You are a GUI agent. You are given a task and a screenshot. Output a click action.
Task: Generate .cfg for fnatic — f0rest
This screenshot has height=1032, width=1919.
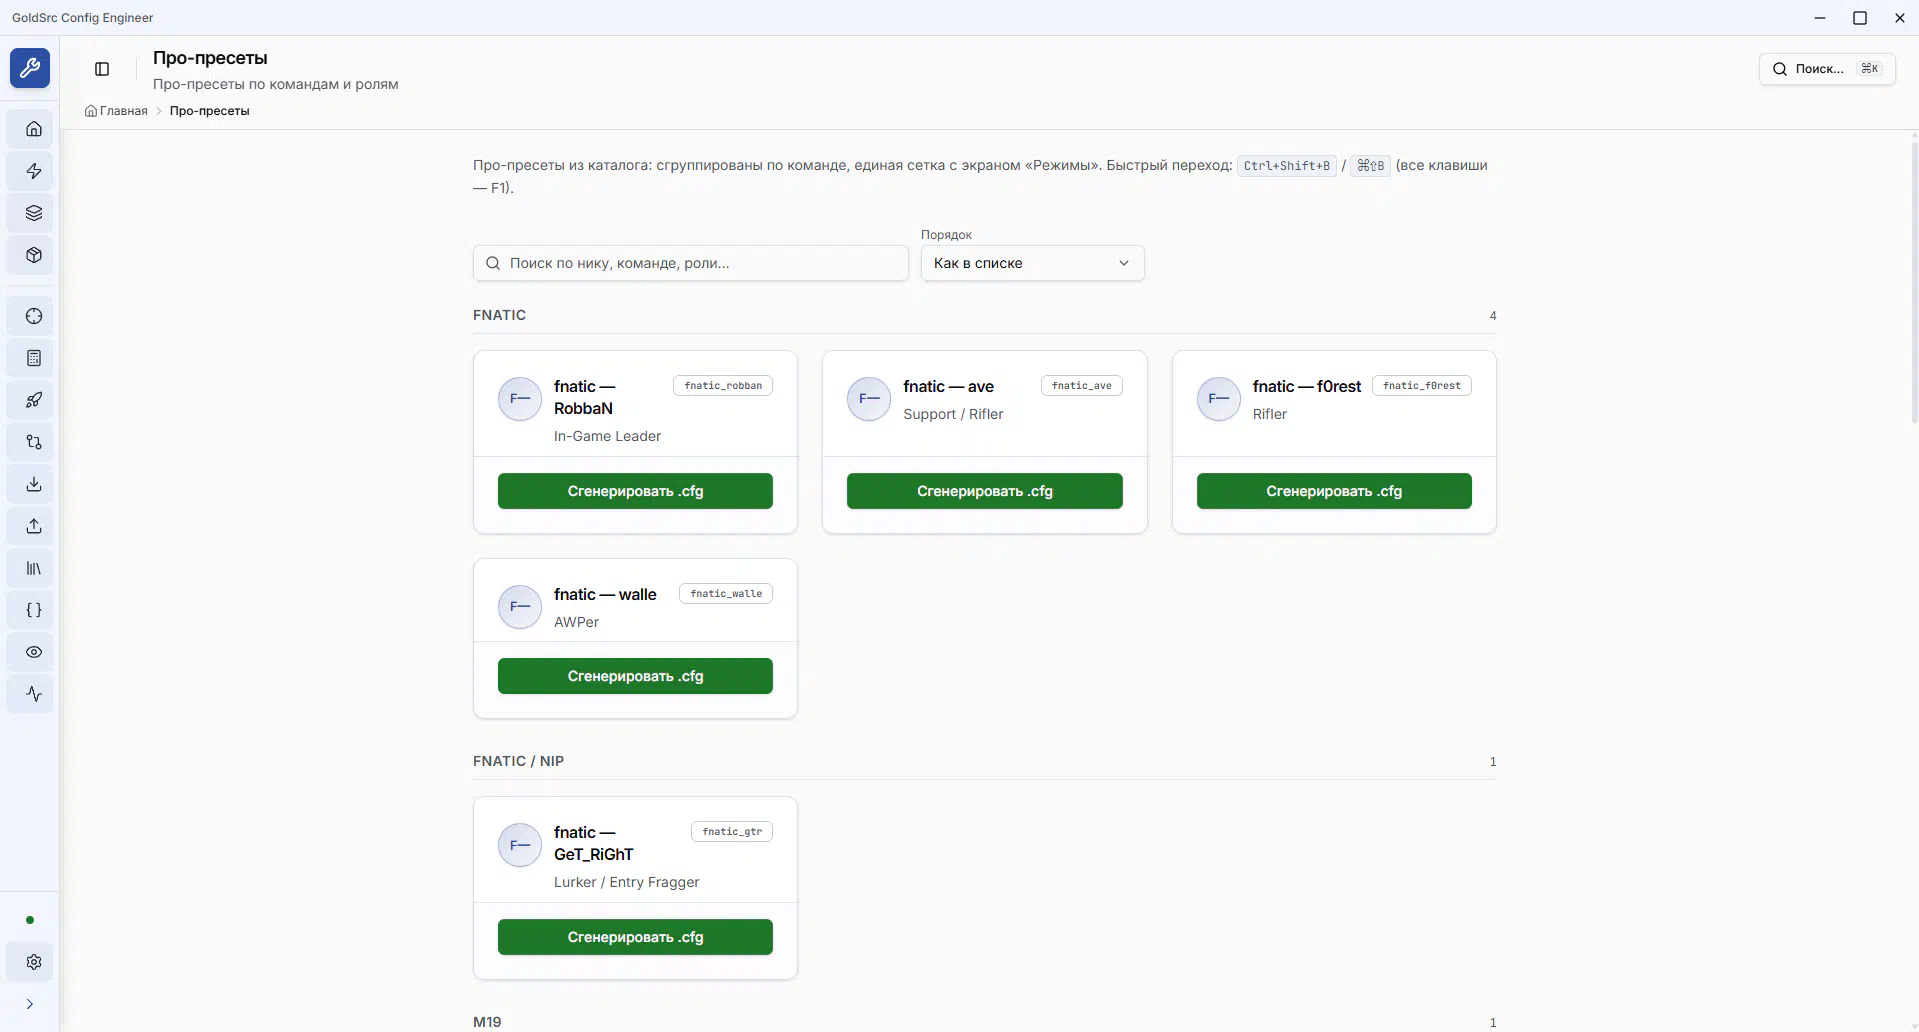tap(1334, 491)
